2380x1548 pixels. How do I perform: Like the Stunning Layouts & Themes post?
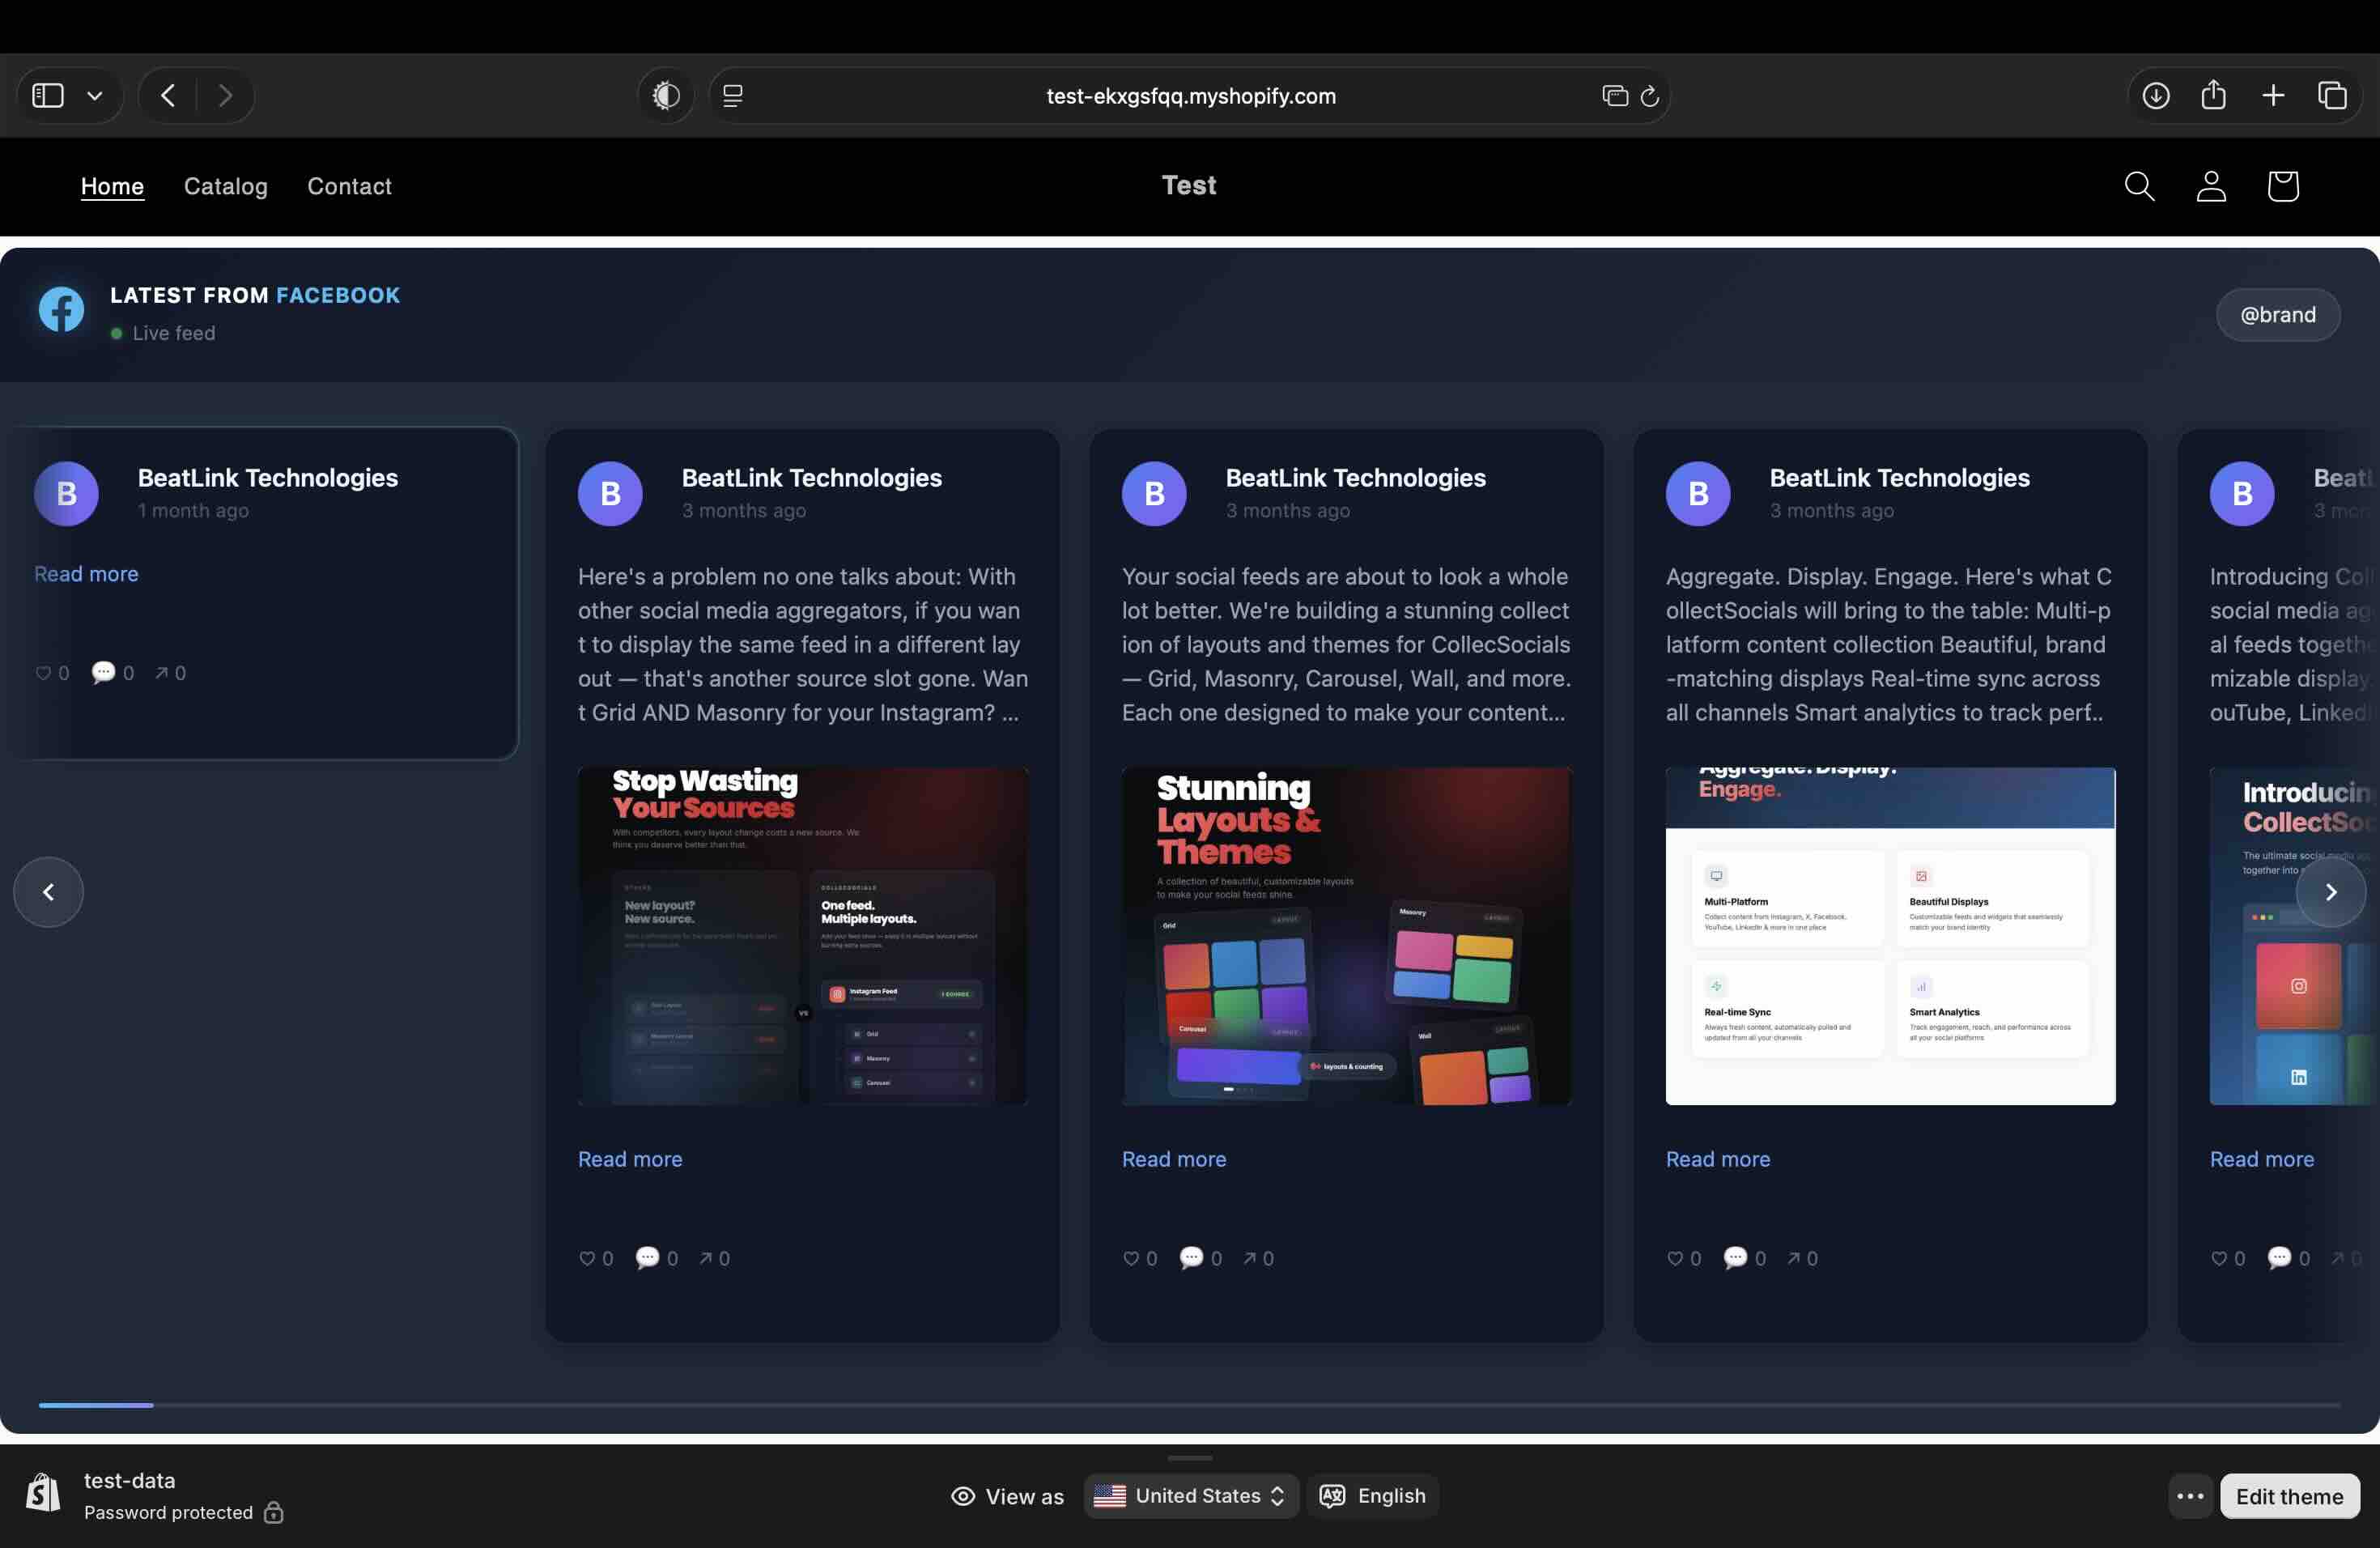click(x=1131, y=1258)
